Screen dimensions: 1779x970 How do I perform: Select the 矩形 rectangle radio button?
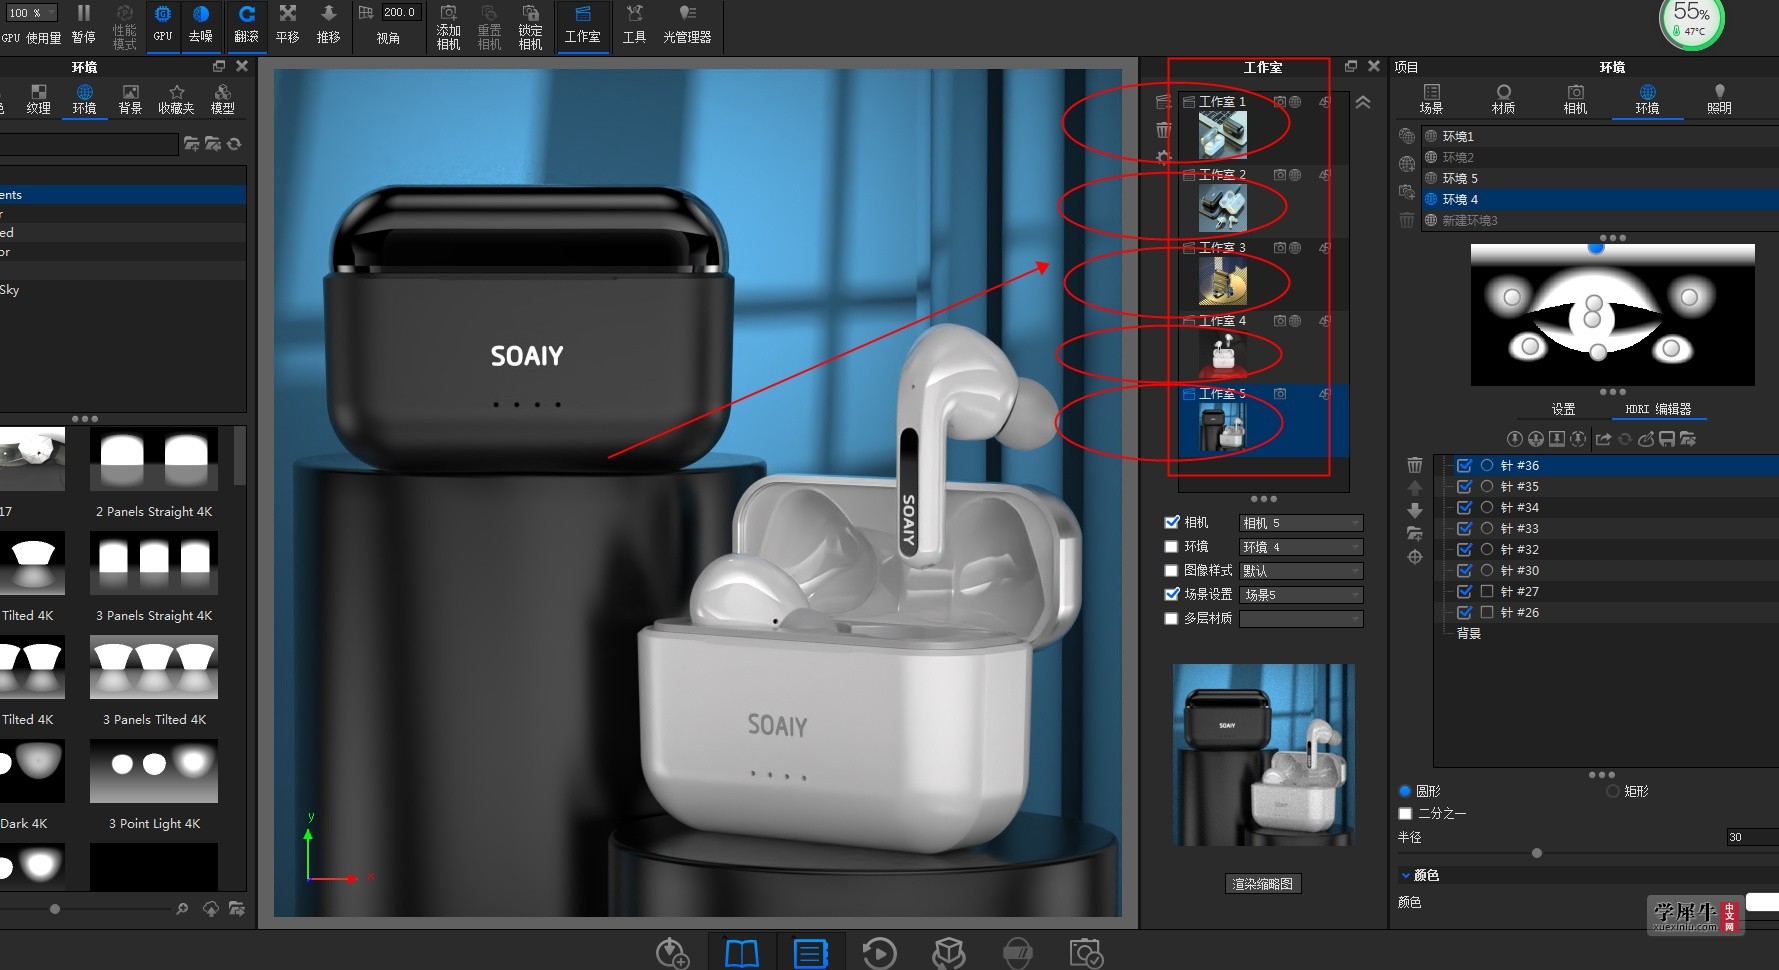coord(1612,791)
